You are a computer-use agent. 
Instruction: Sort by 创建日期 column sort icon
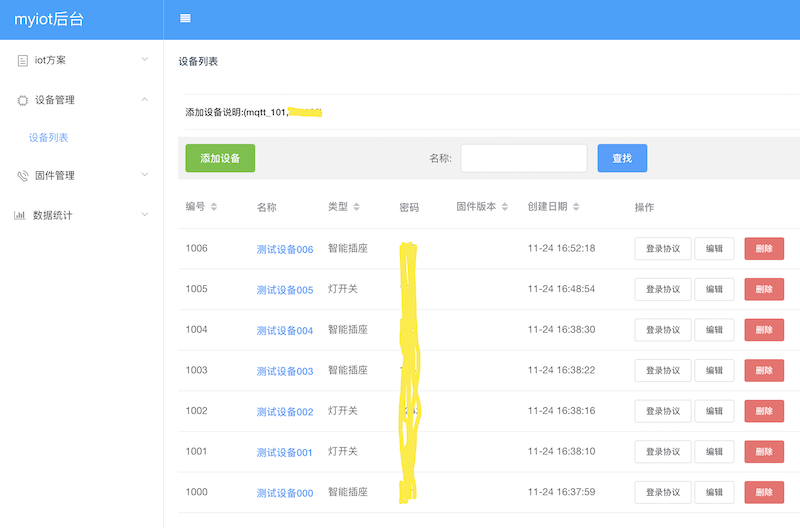577,207
